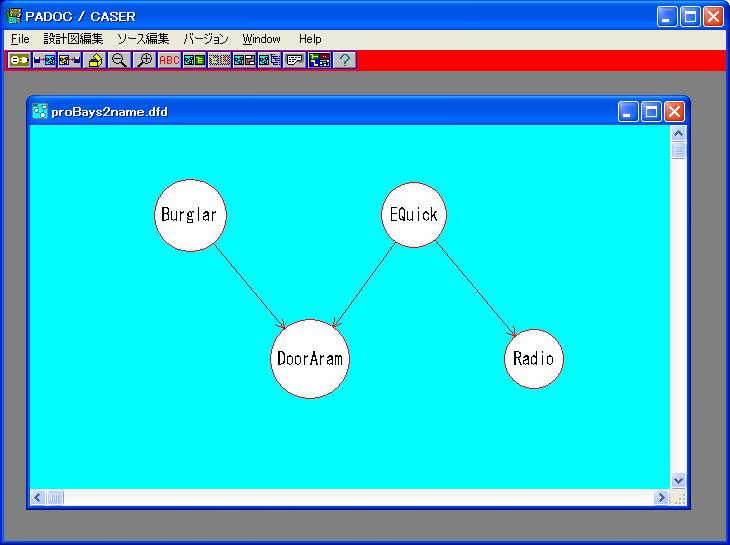730x545 pixels.
Task: Open the Window menu
Action: 261,39
